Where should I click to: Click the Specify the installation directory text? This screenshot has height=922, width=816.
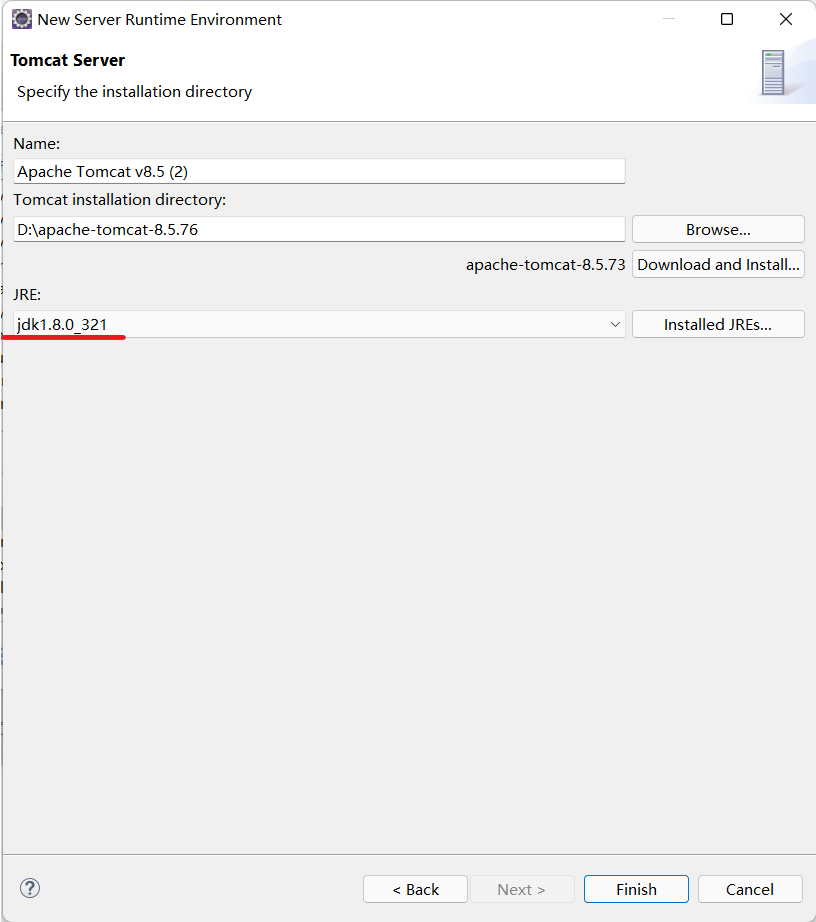point(135,92)
